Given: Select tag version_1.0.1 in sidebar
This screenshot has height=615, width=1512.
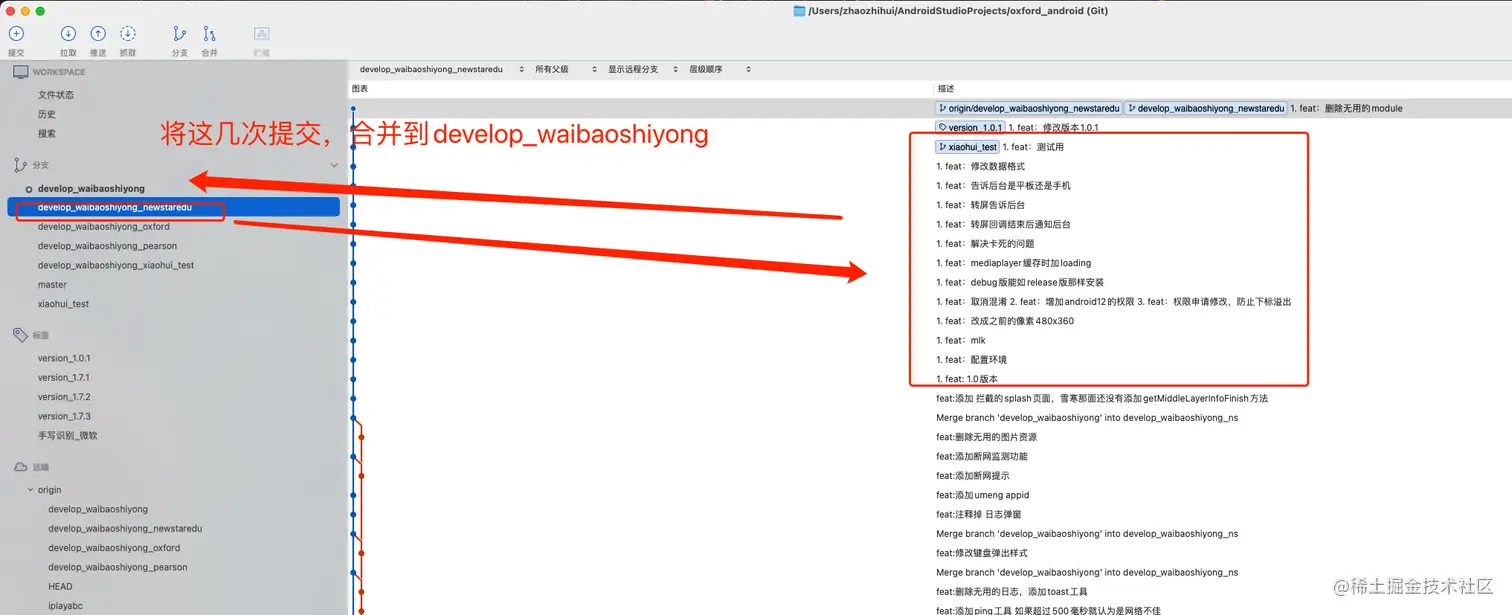Looking at the screenshot, I should [x=64, y=358].
